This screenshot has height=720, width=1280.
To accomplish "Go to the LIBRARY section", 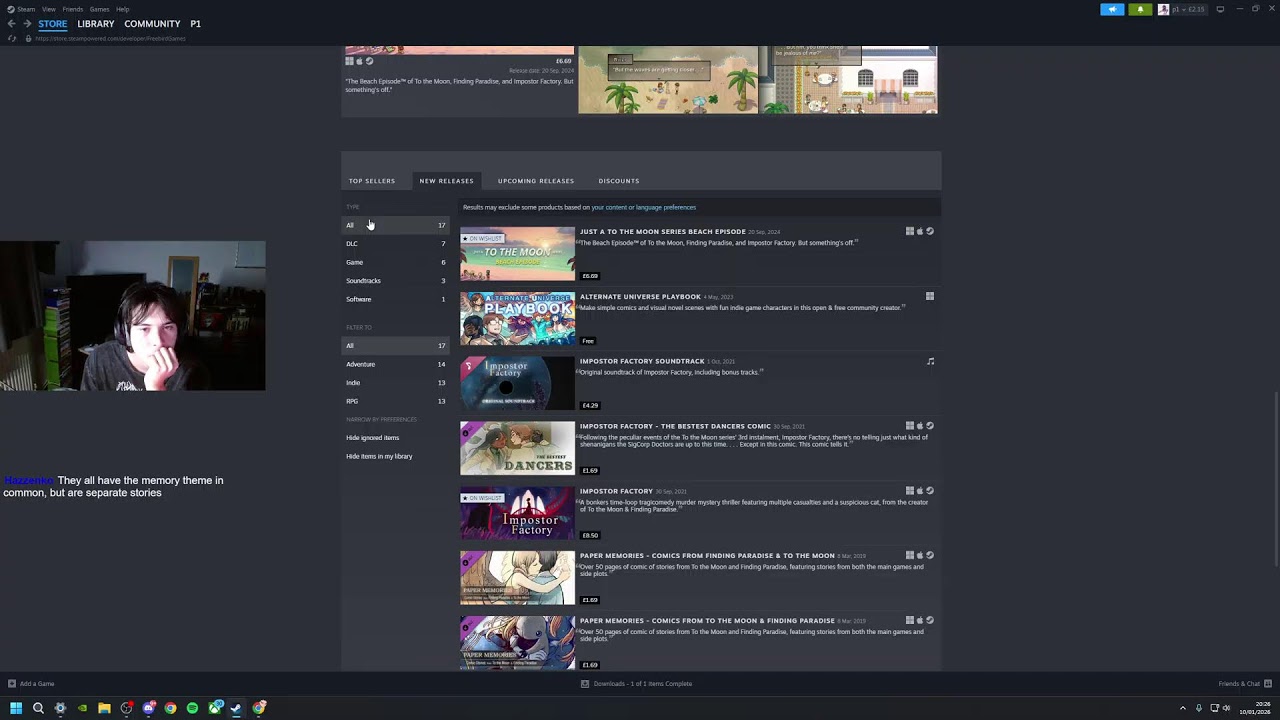I will coord(96,24).
